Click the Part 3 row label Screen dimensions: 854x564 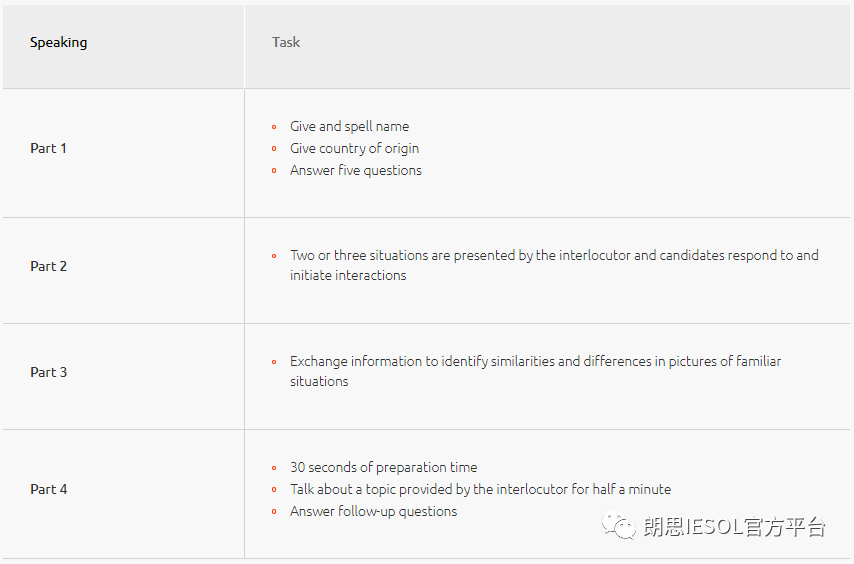pyautogui.click(x=48, y=372)
